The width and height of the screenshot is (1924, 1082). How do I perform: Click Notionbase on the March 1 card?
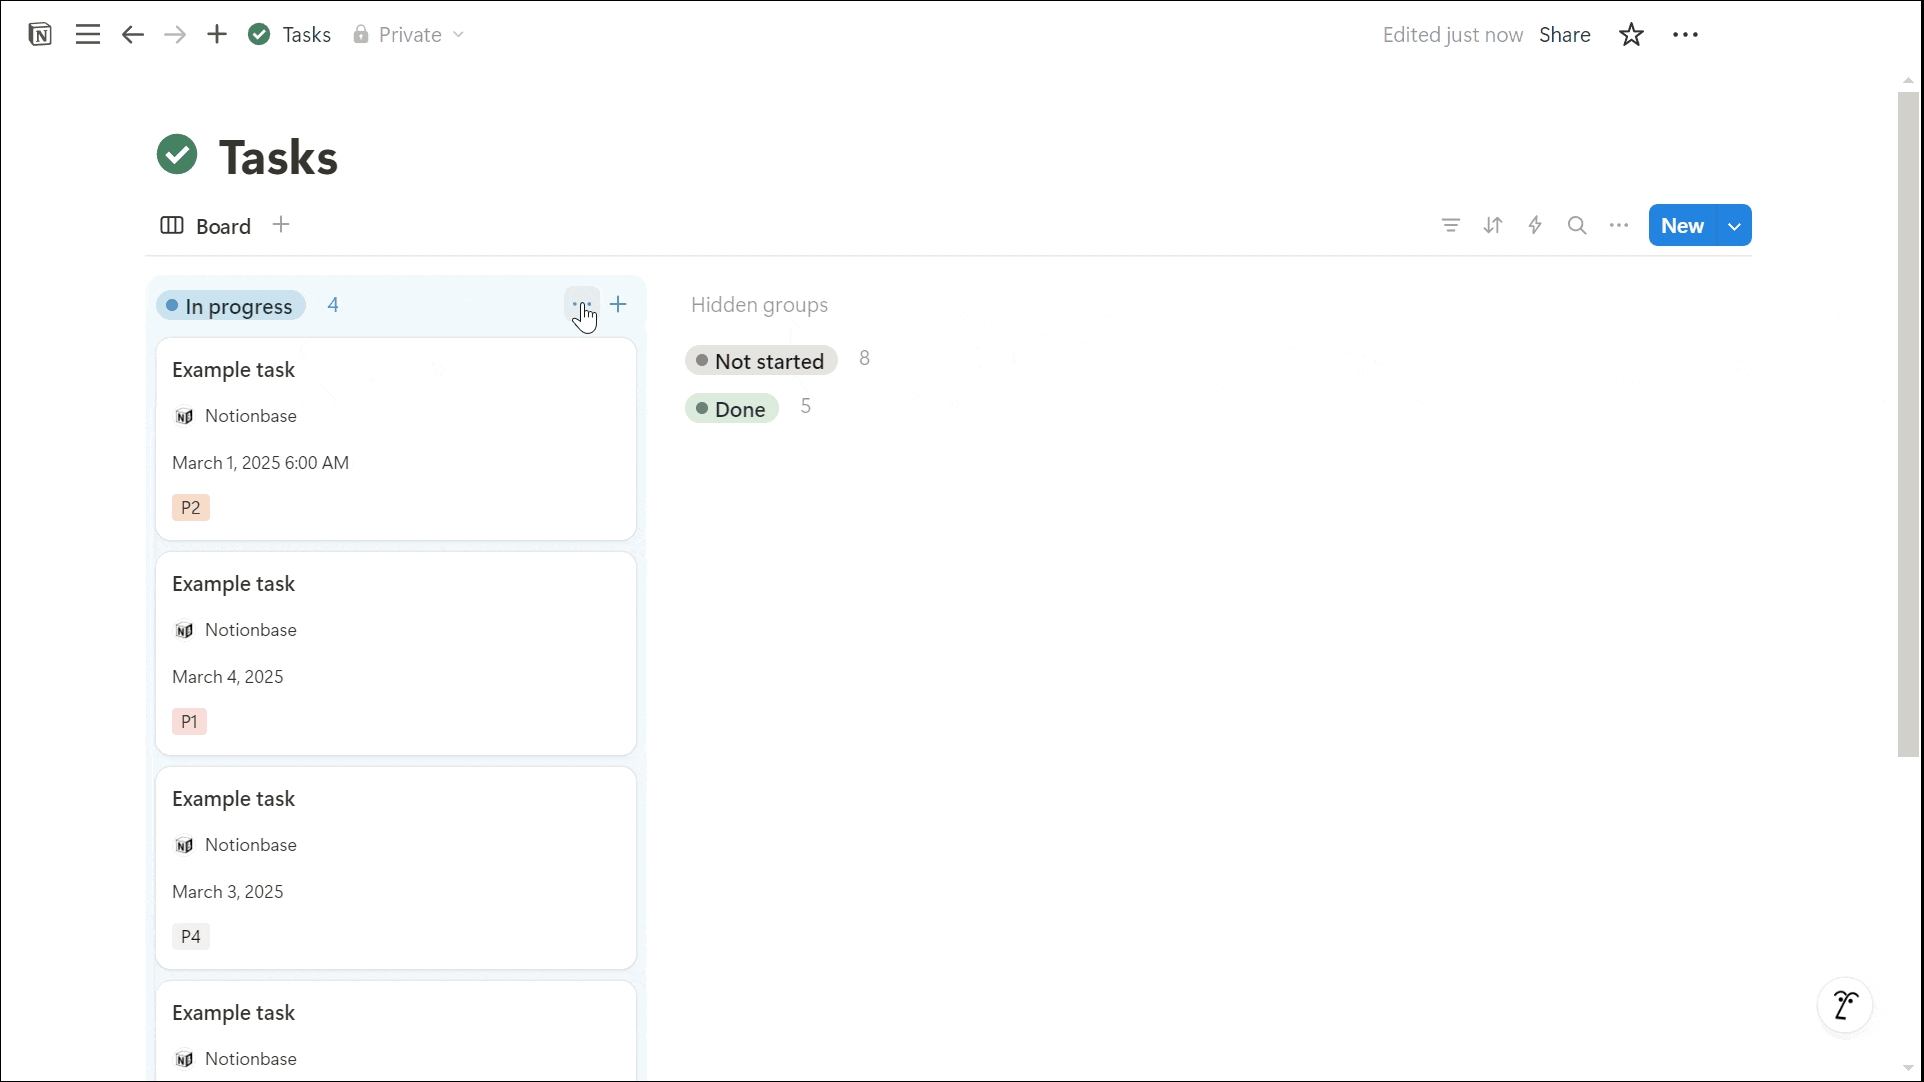click(251, 416)
